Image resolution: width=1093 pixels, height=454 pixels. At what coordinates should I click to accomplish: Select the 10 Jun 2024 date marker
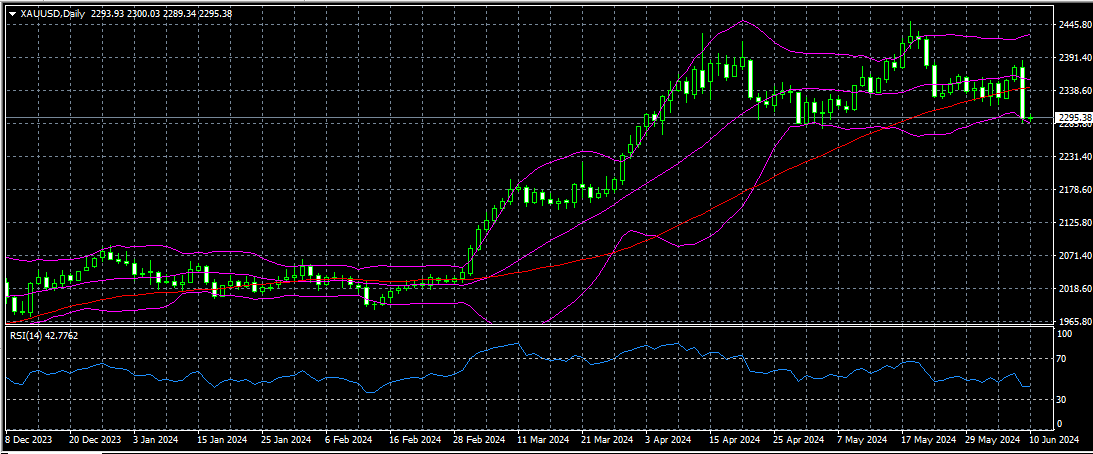coord(1054,439)
